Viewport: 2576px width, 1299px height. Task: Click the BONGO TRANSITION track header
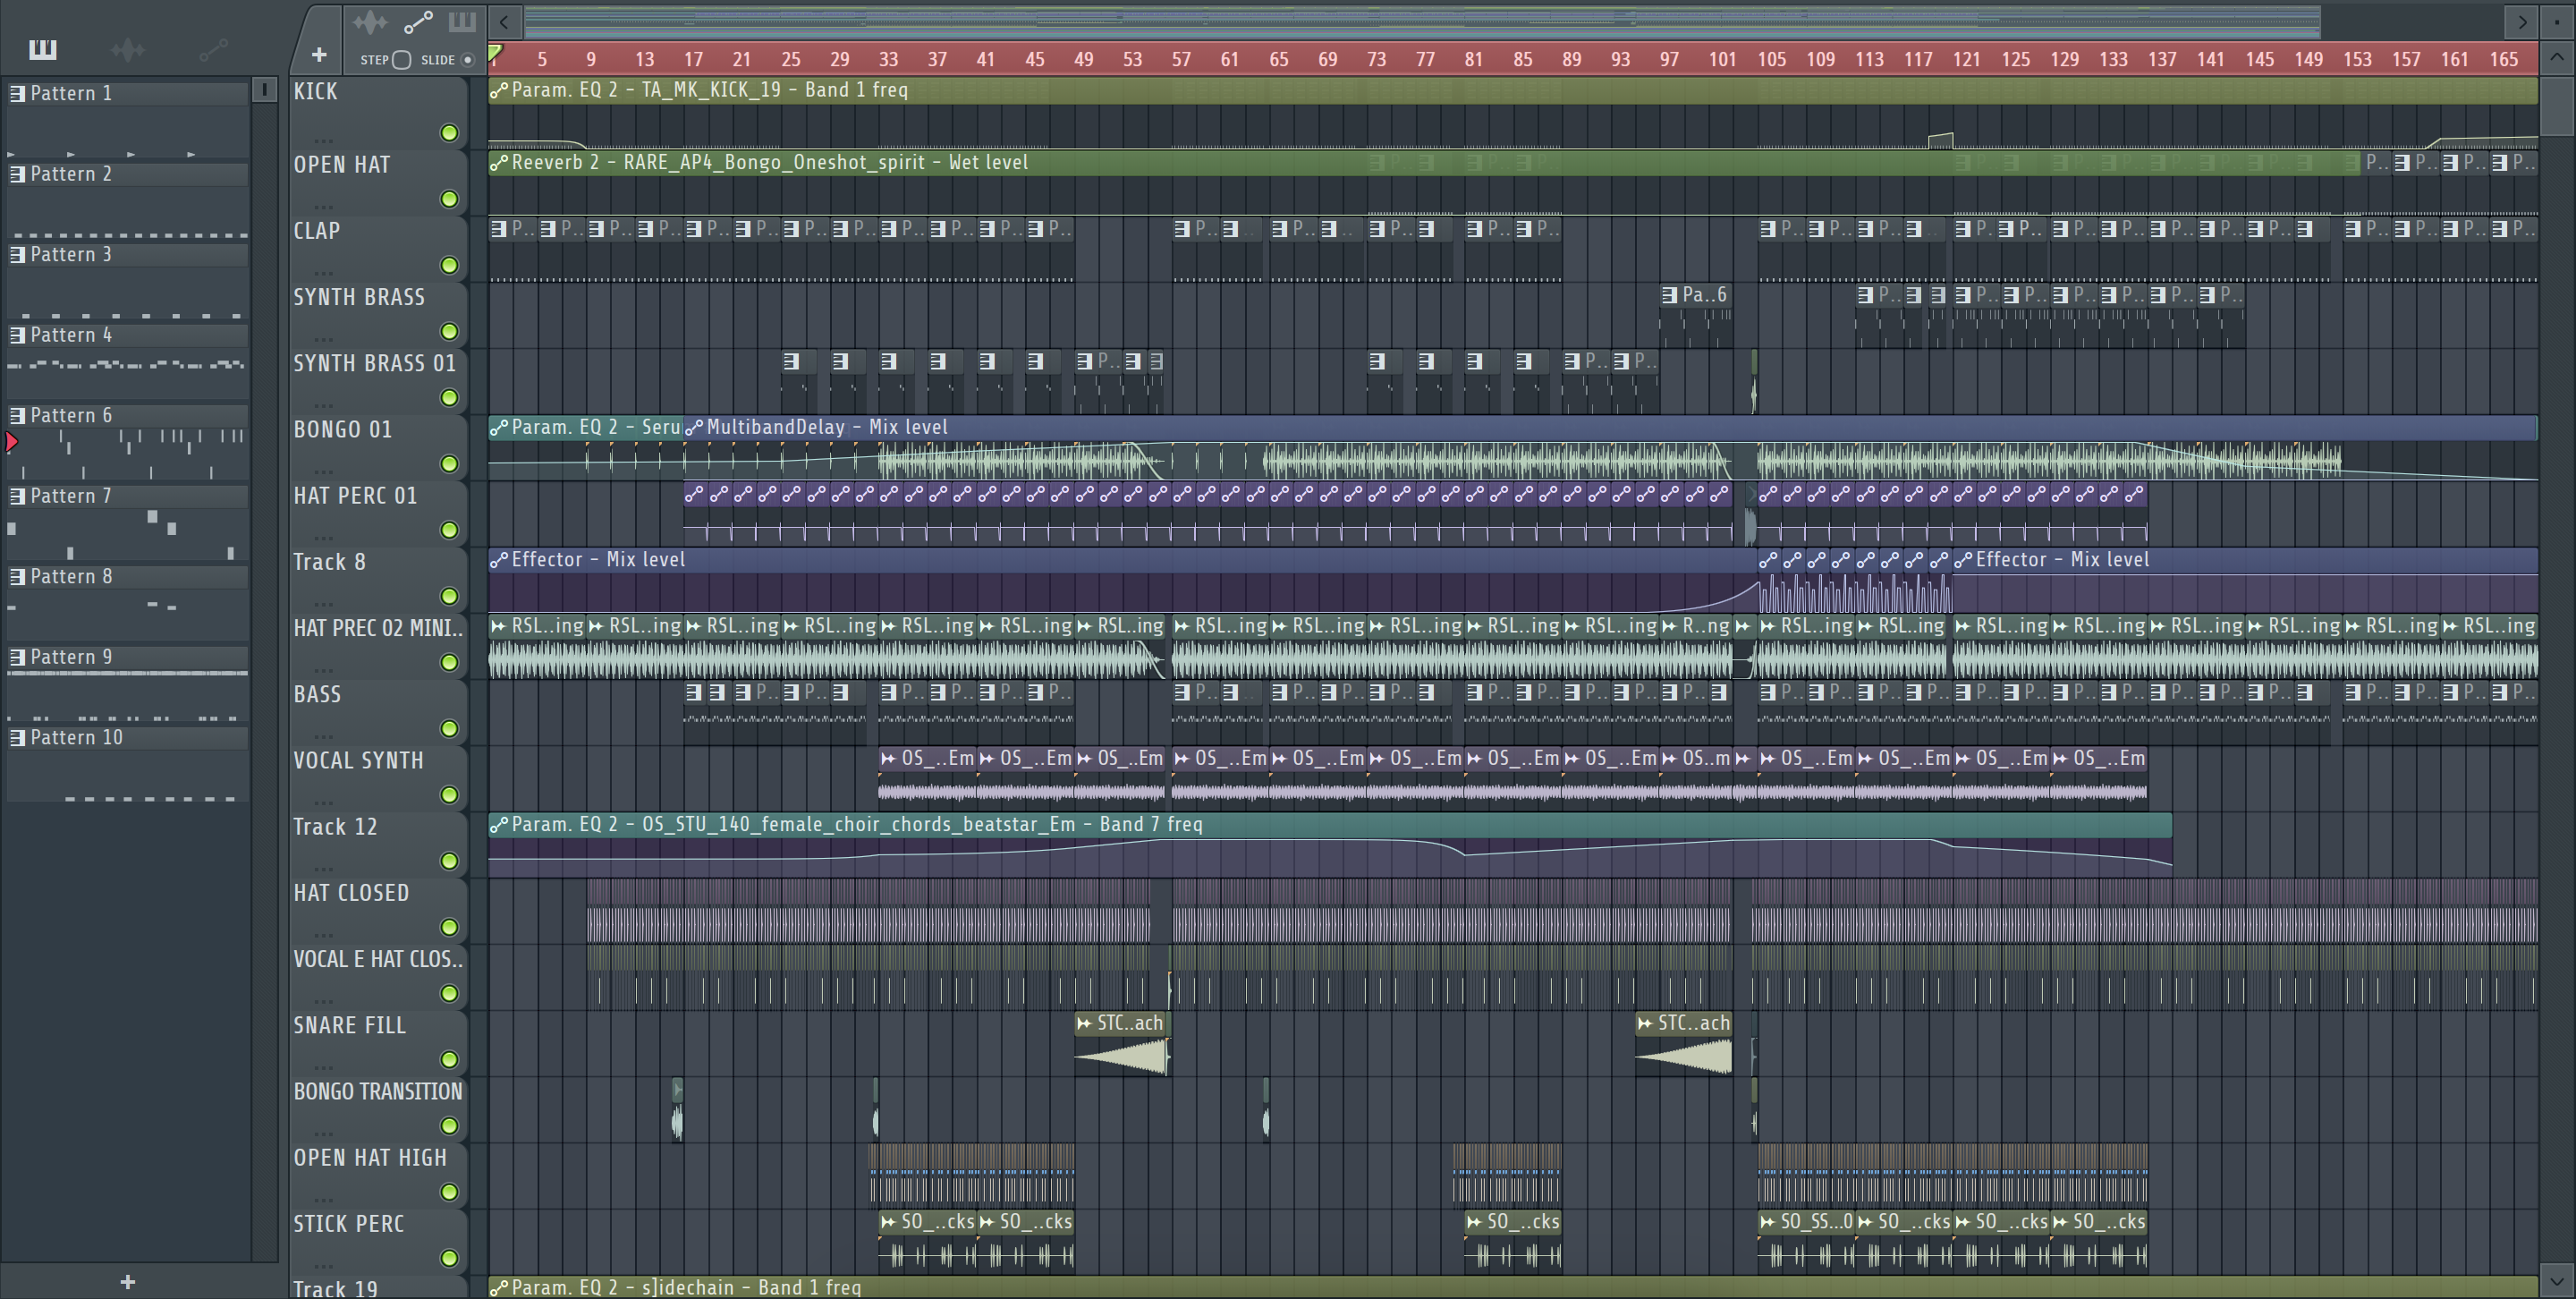pyautogui.click(x=378, y=1110)
